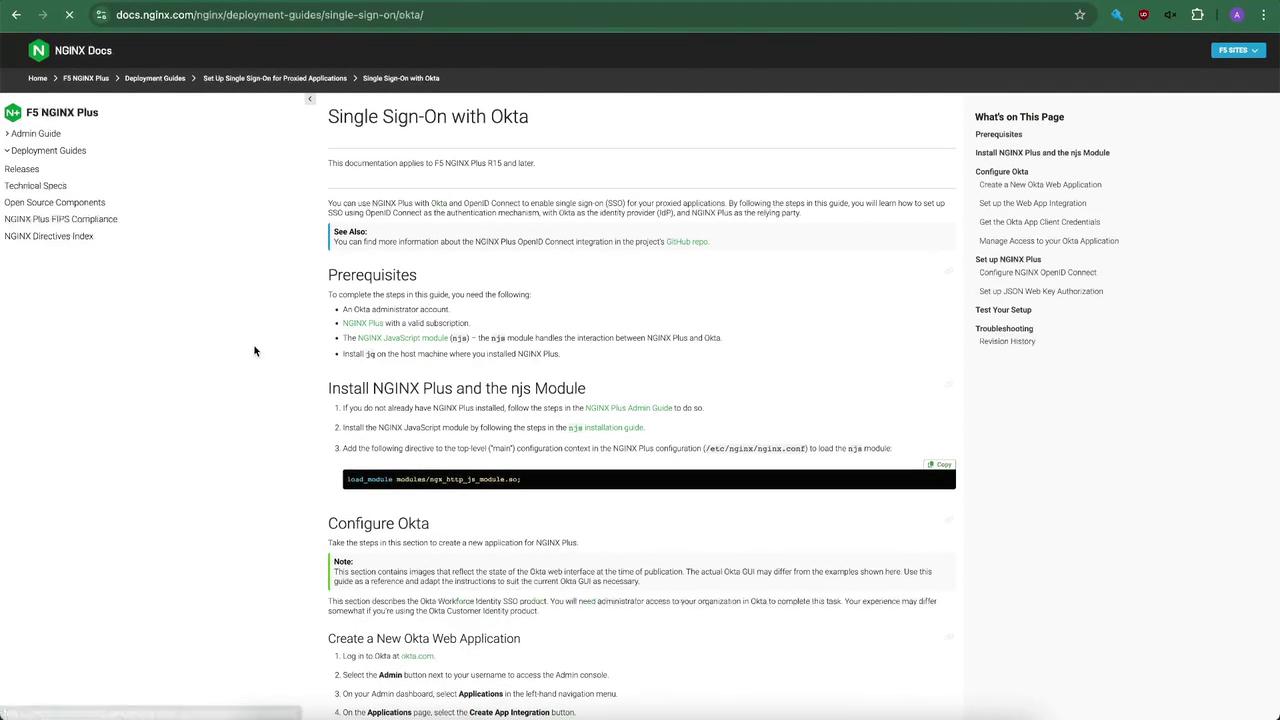1280x720 pixels.
Task: Open the Chrome profile avatar
Action: 1237,15
